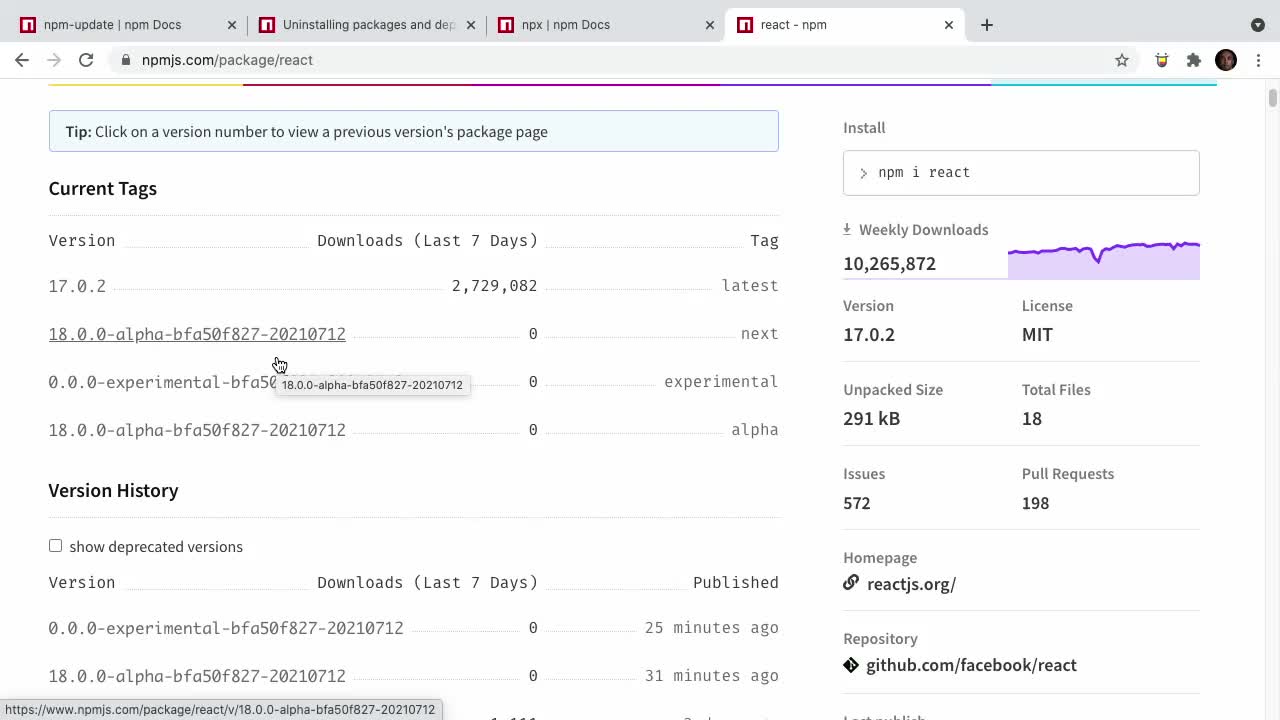Screen dimensions: 1280x720
Task: Click the Tag column header in Current Tags
Action: click(764, 240)
